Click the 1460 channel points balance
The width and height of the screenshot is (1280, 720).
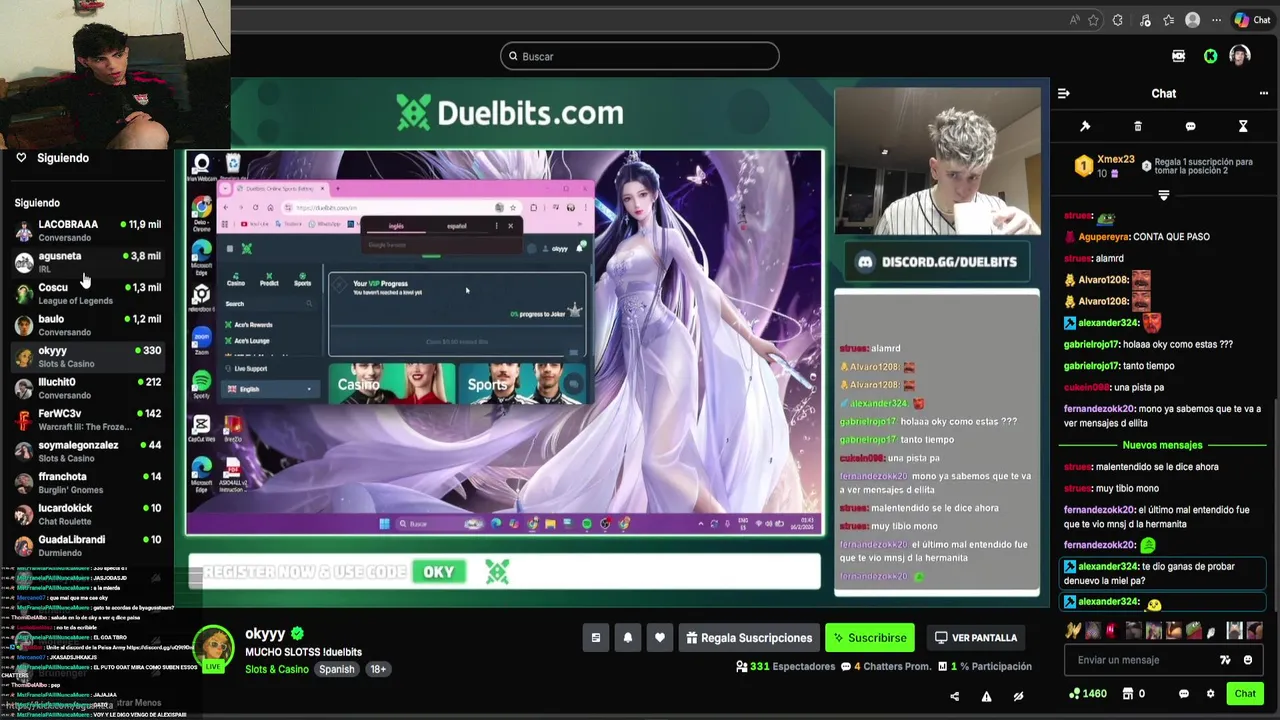[1088, 693]
